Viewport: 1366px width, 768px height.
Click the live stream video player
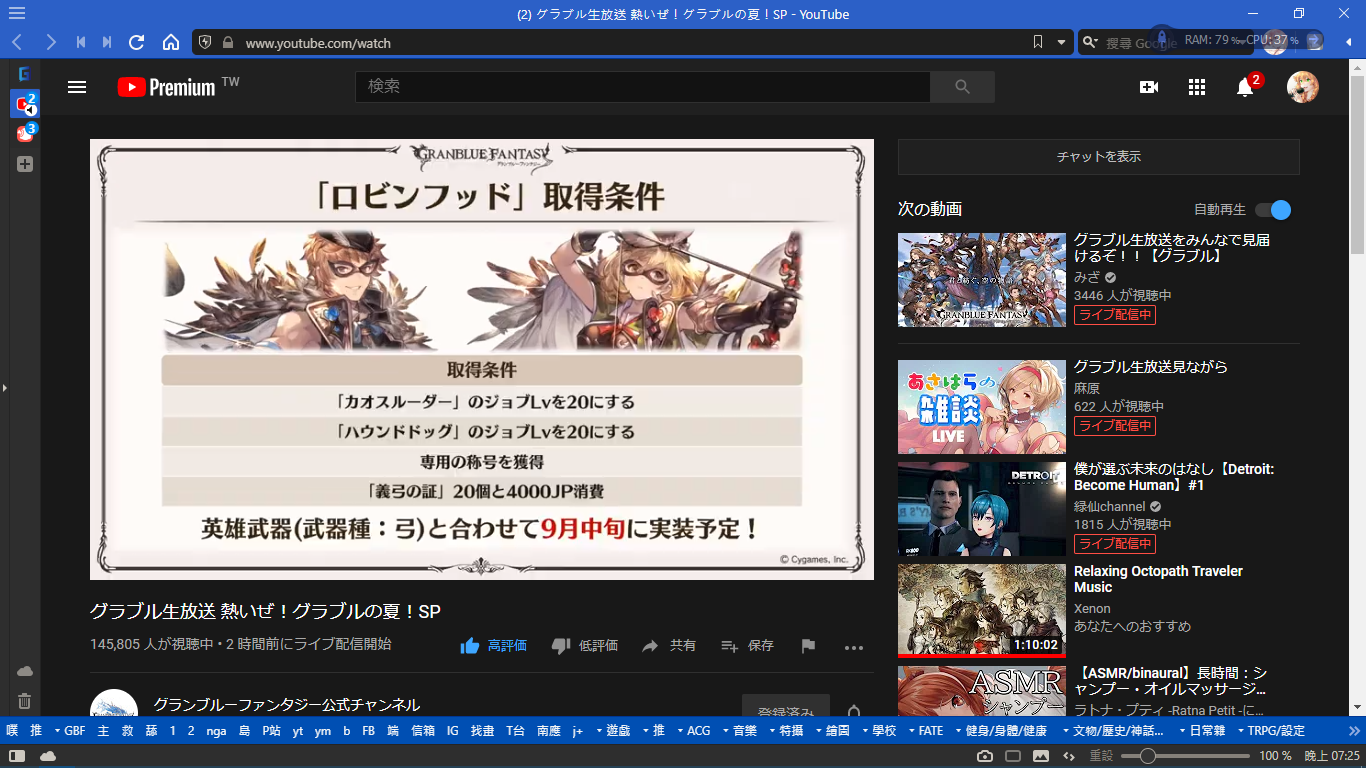point(482,359)
